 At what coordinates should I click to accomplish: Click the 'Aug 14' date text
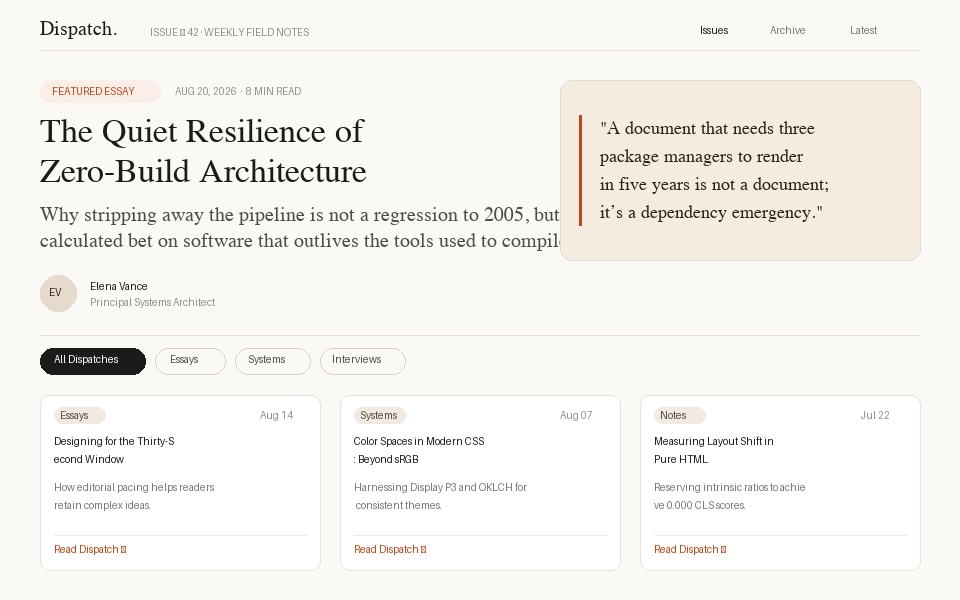(277, 415)
